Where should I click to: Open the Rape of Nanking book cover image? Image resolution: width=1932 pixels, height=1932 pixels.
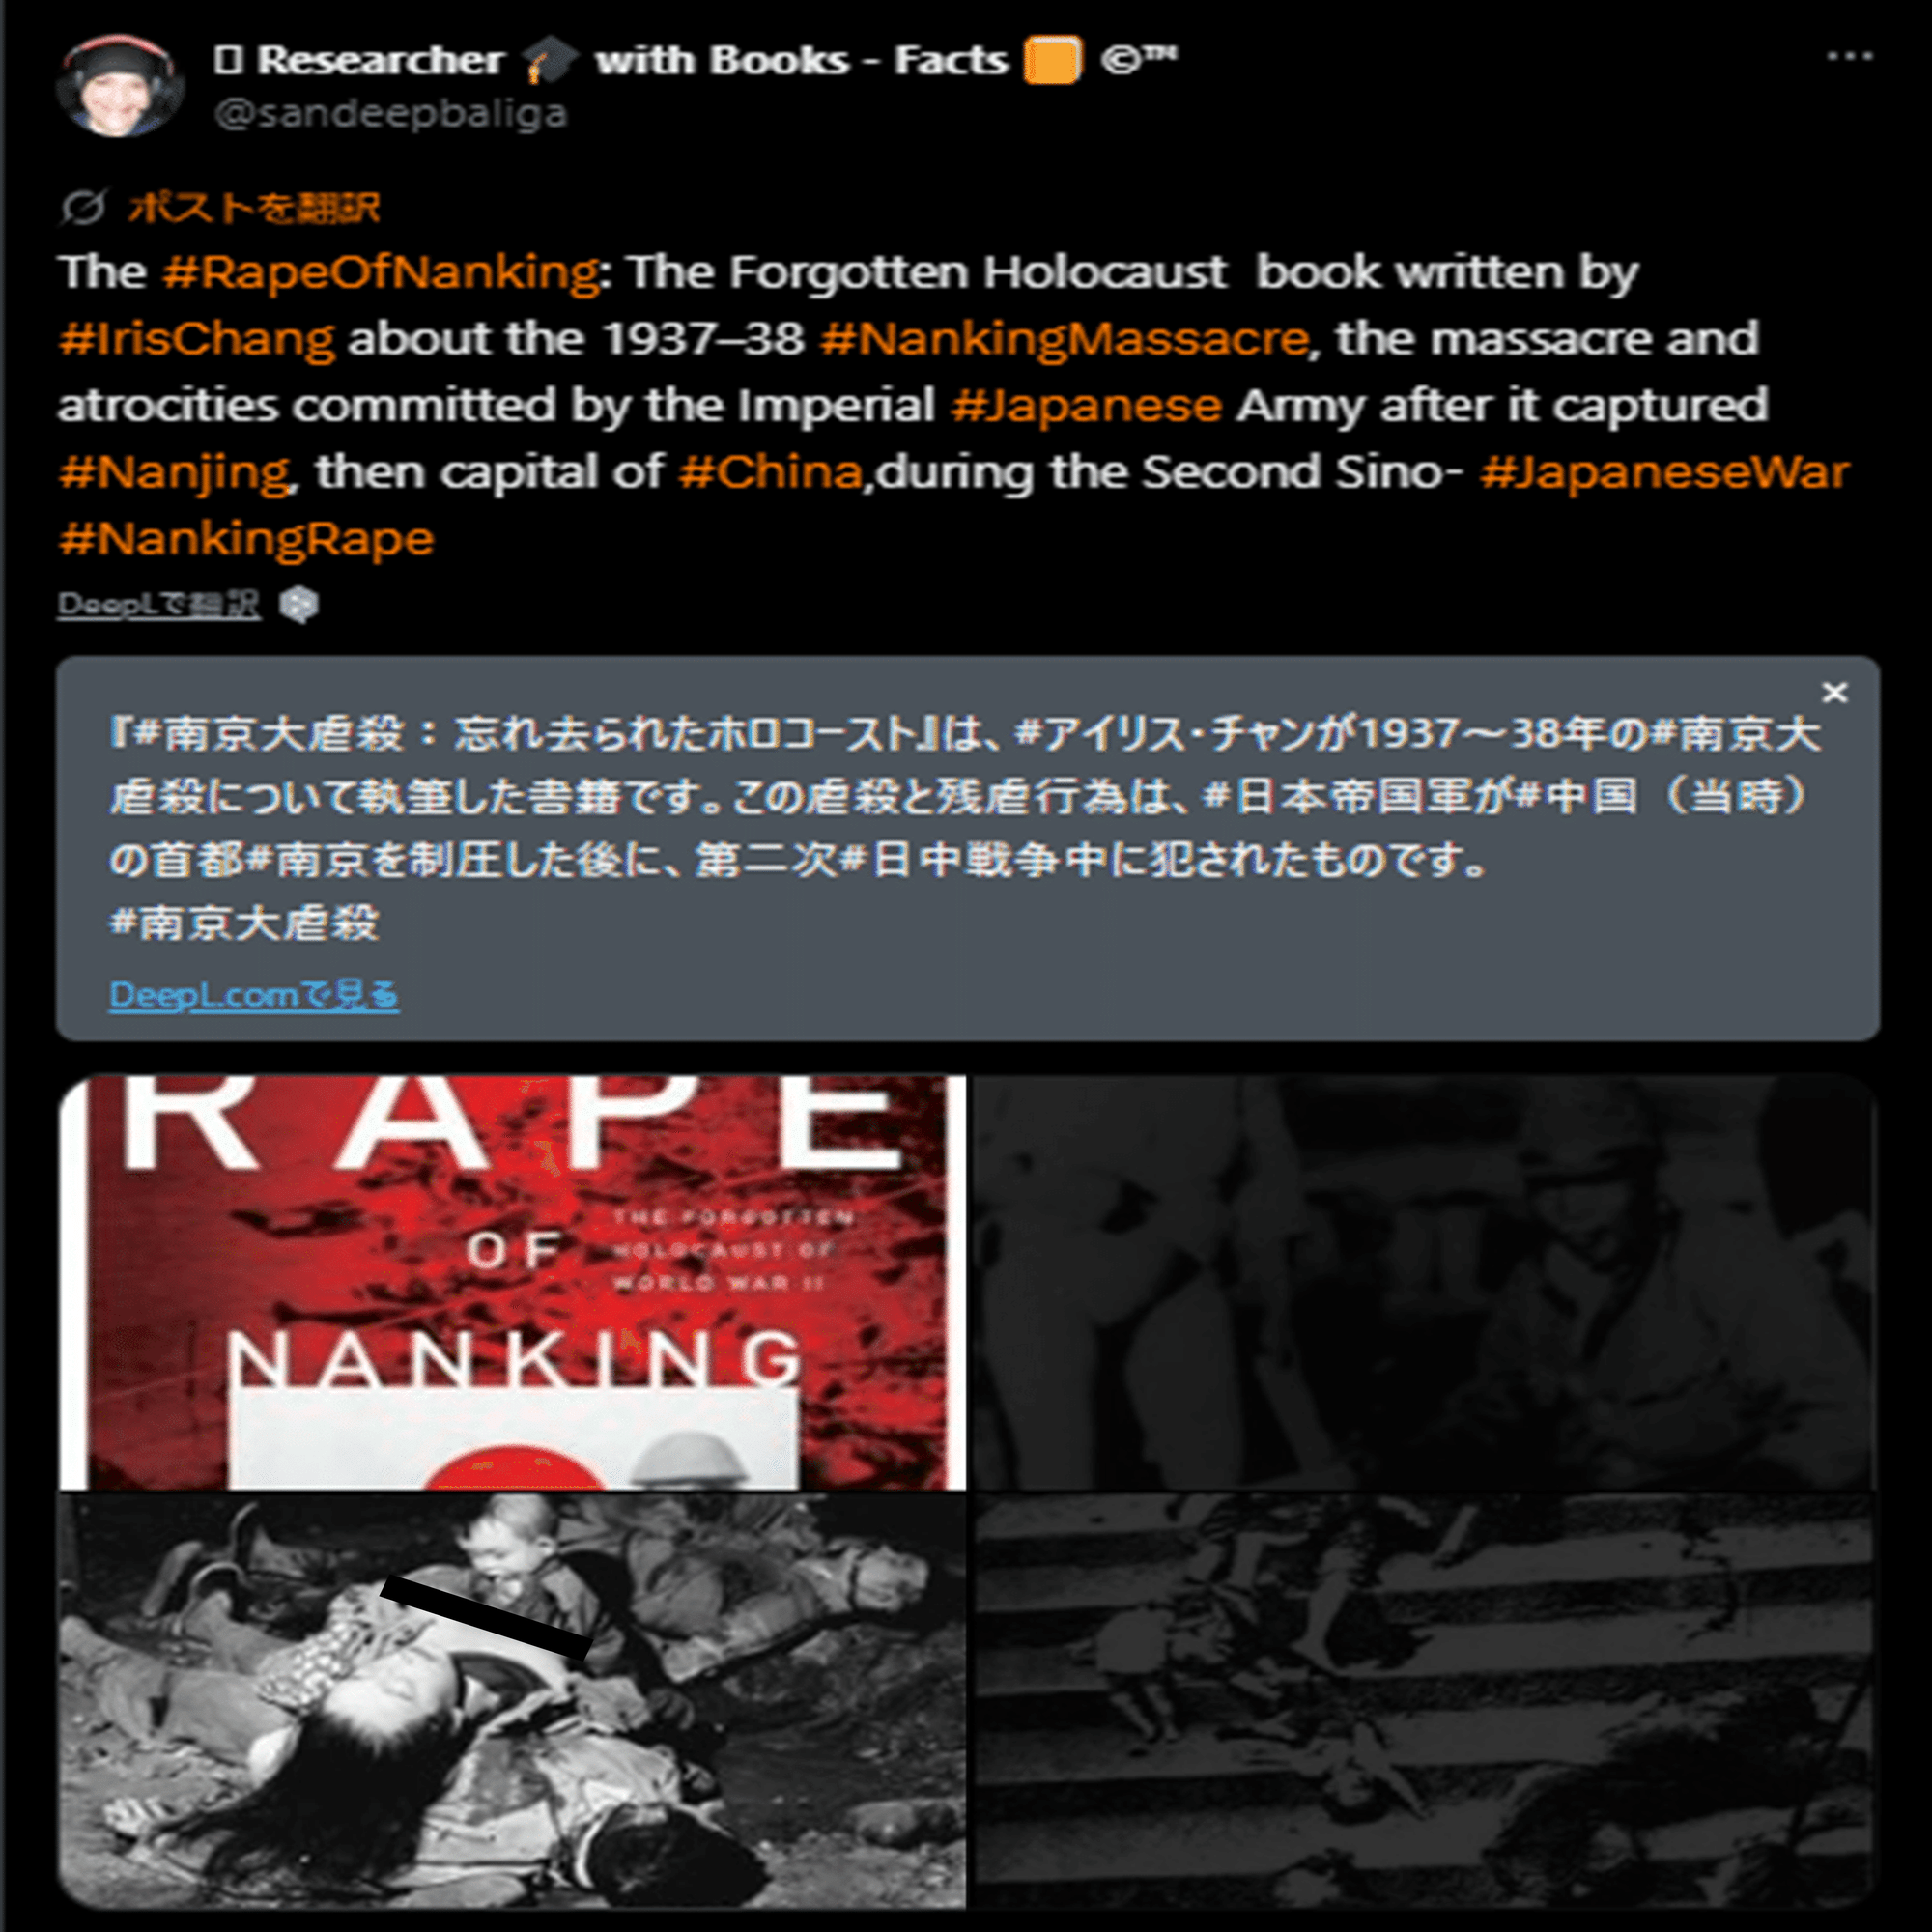[x=512, y=1282]
